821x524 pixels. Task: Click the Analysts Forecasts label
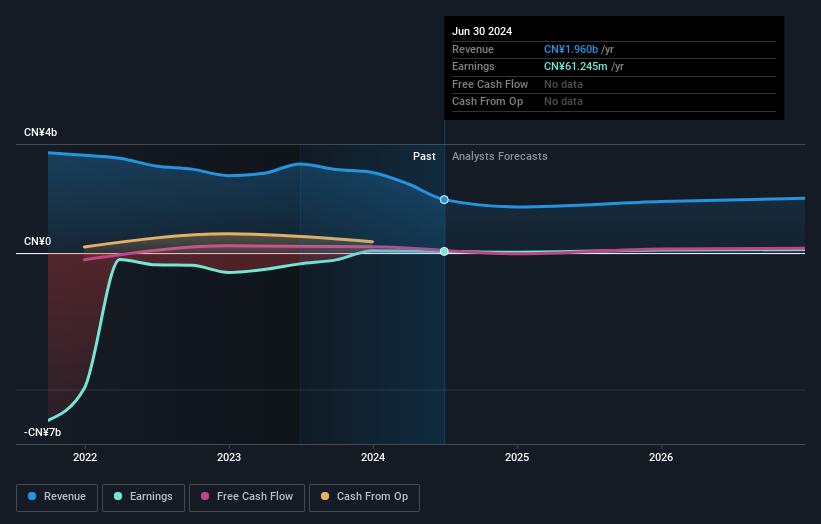point(500,156)
